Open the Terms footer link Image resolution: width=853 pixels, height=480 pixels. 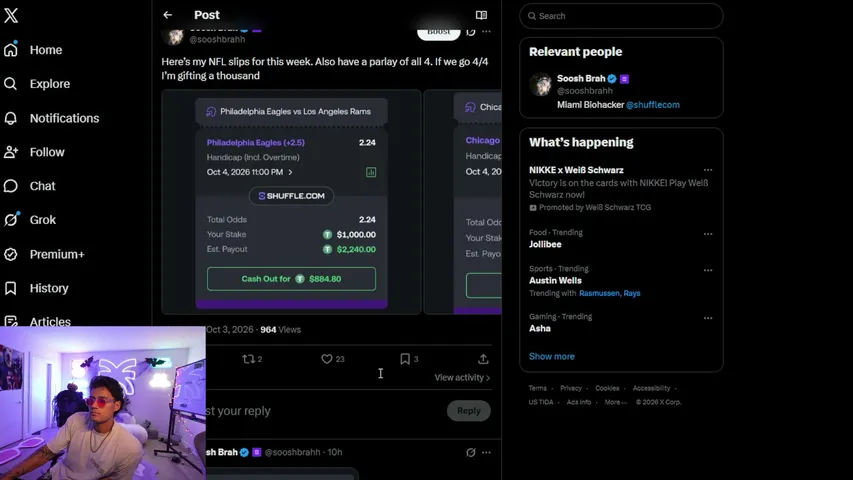point(537,389)
